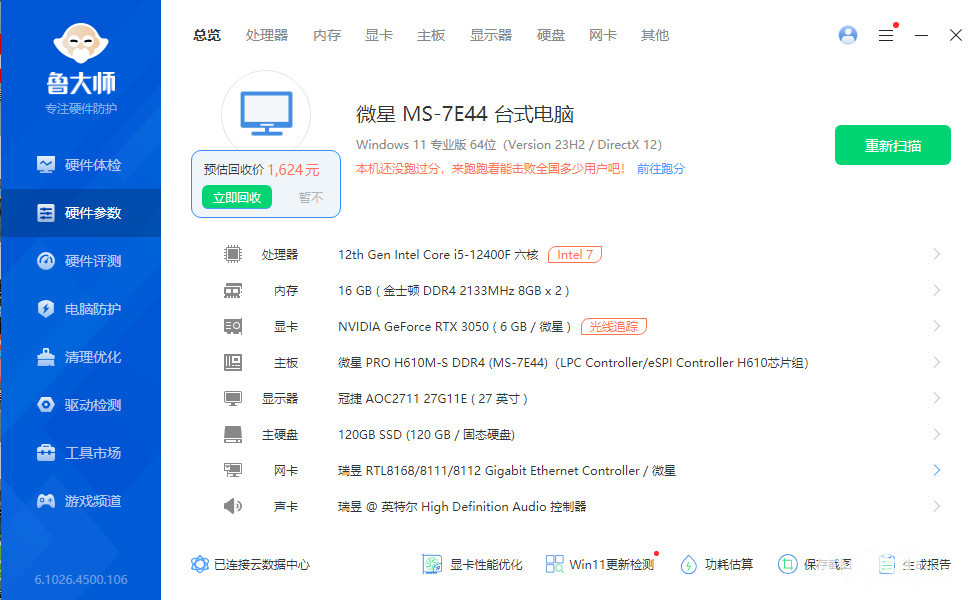The image size is (980, 600).
Task: Expand the 网卡 details chevron
Action: pos(937,470)
